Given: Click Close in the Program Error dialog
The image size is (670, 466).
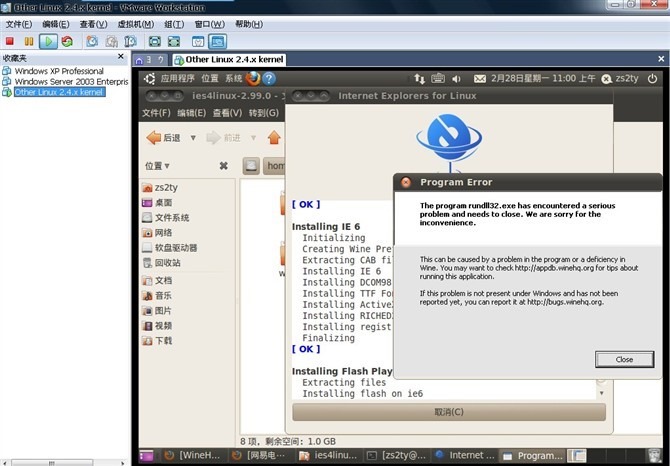Looking at the screenshot, I should pyautogui.click(x=624, y=360).
